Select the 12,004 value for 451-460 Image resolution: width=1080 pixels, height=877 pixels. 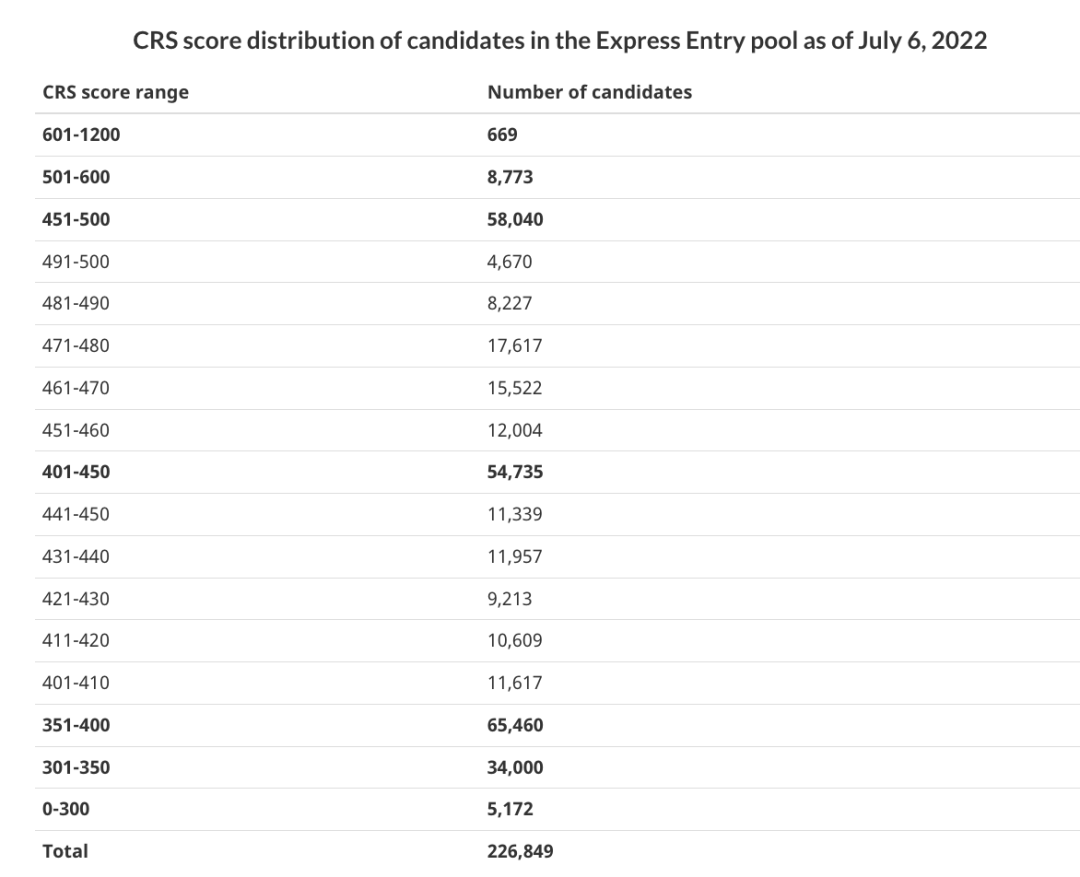(x=515, y=430)
